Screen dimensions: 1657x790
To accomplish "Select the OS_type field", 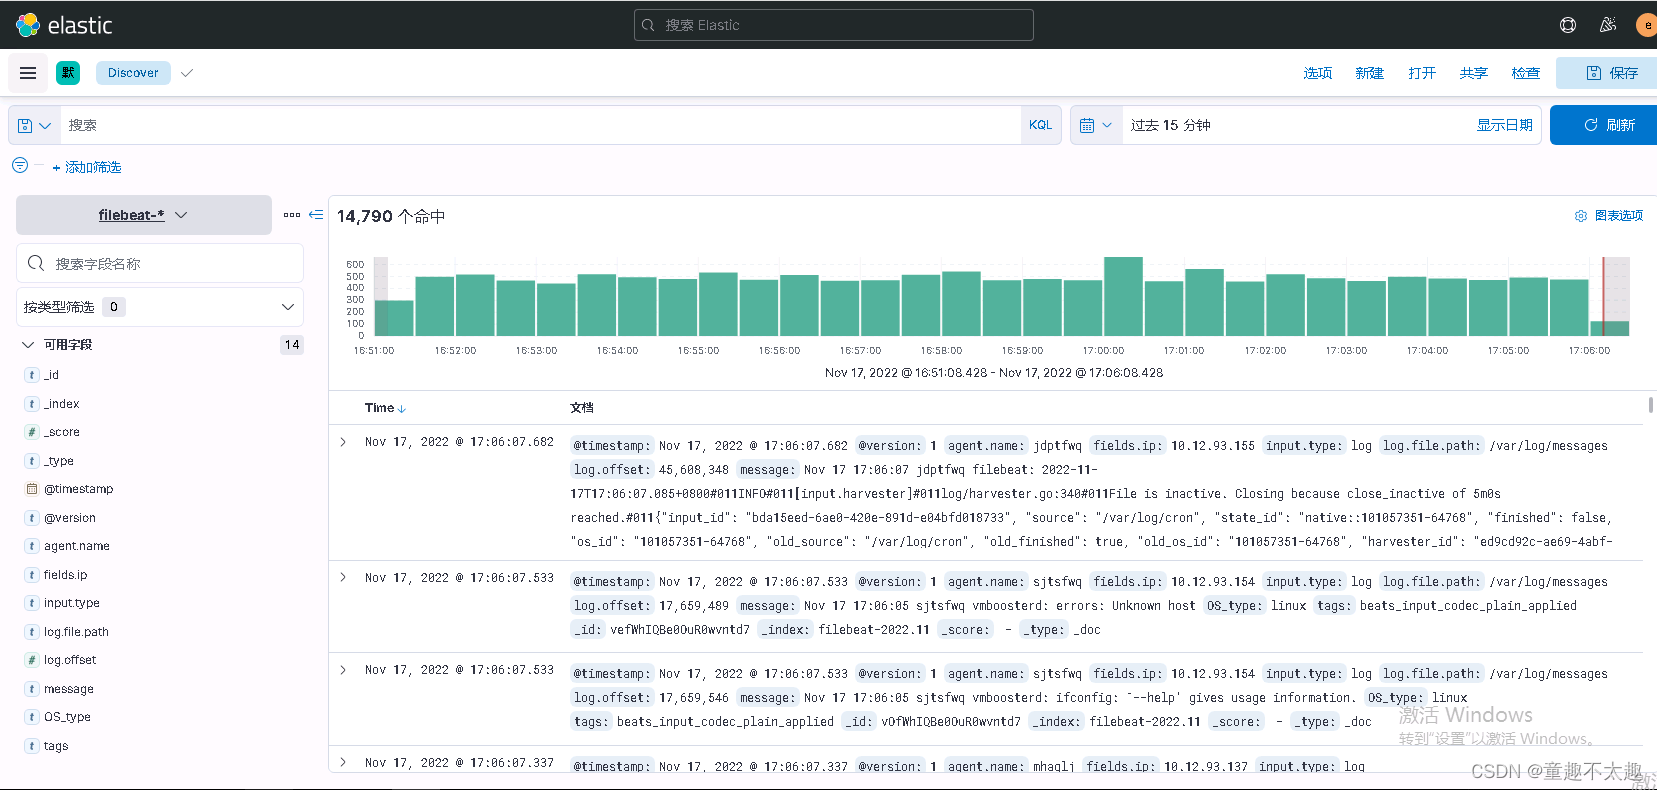I will point(67,717).
